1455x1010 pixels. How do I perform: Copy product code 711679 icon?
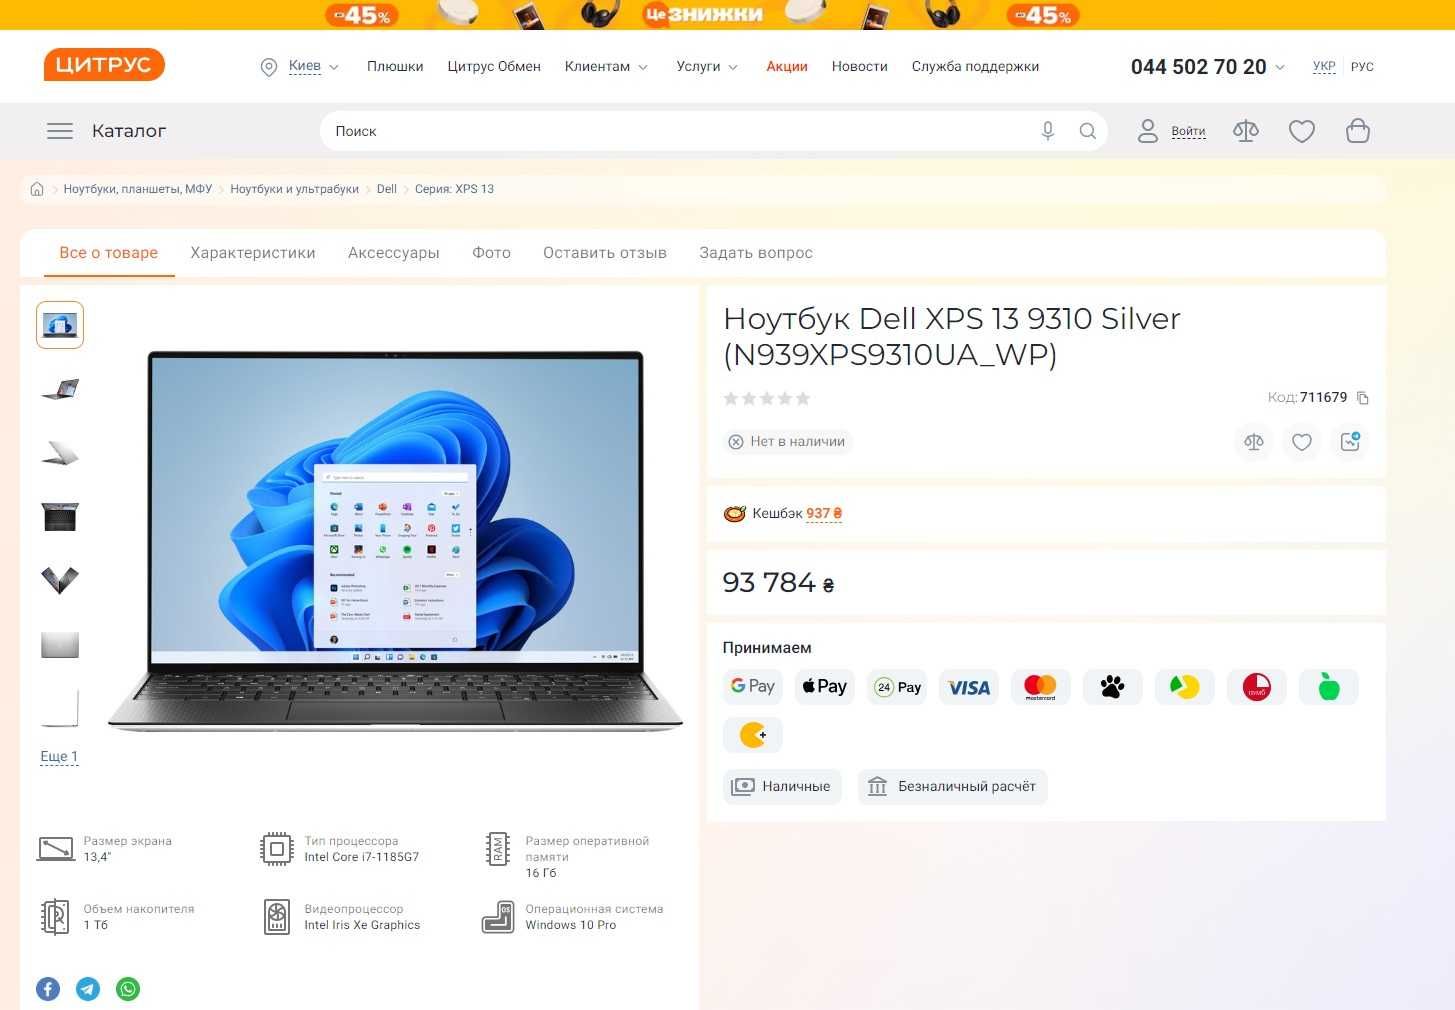1362,398
